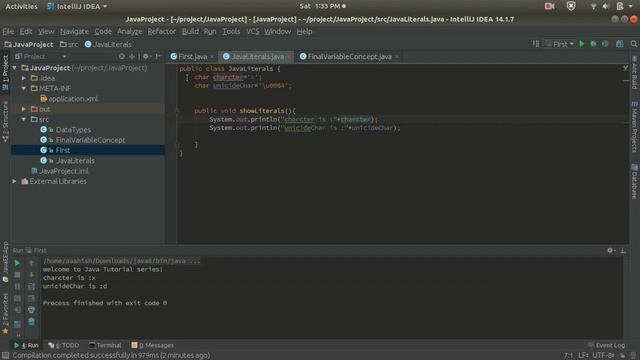Hide the Project panel with the hide icon
Screen dimensions: 640x360
[158, 56]
